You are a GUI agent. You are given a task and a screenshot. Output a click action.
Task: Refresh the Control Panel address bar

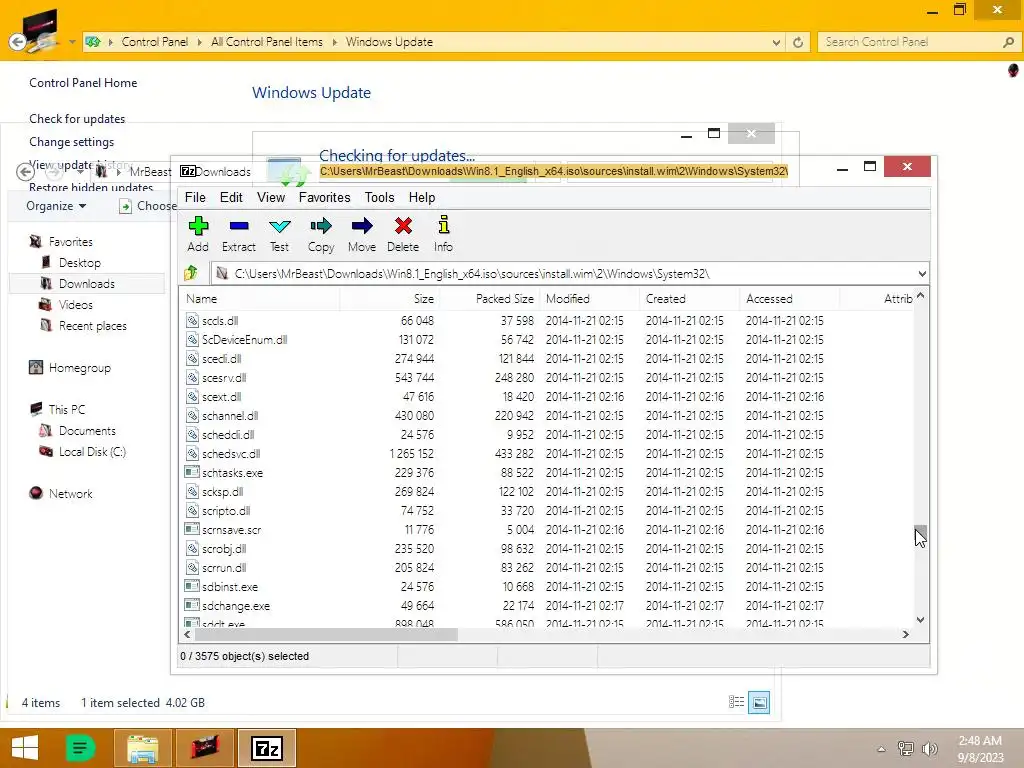point(798,42)
